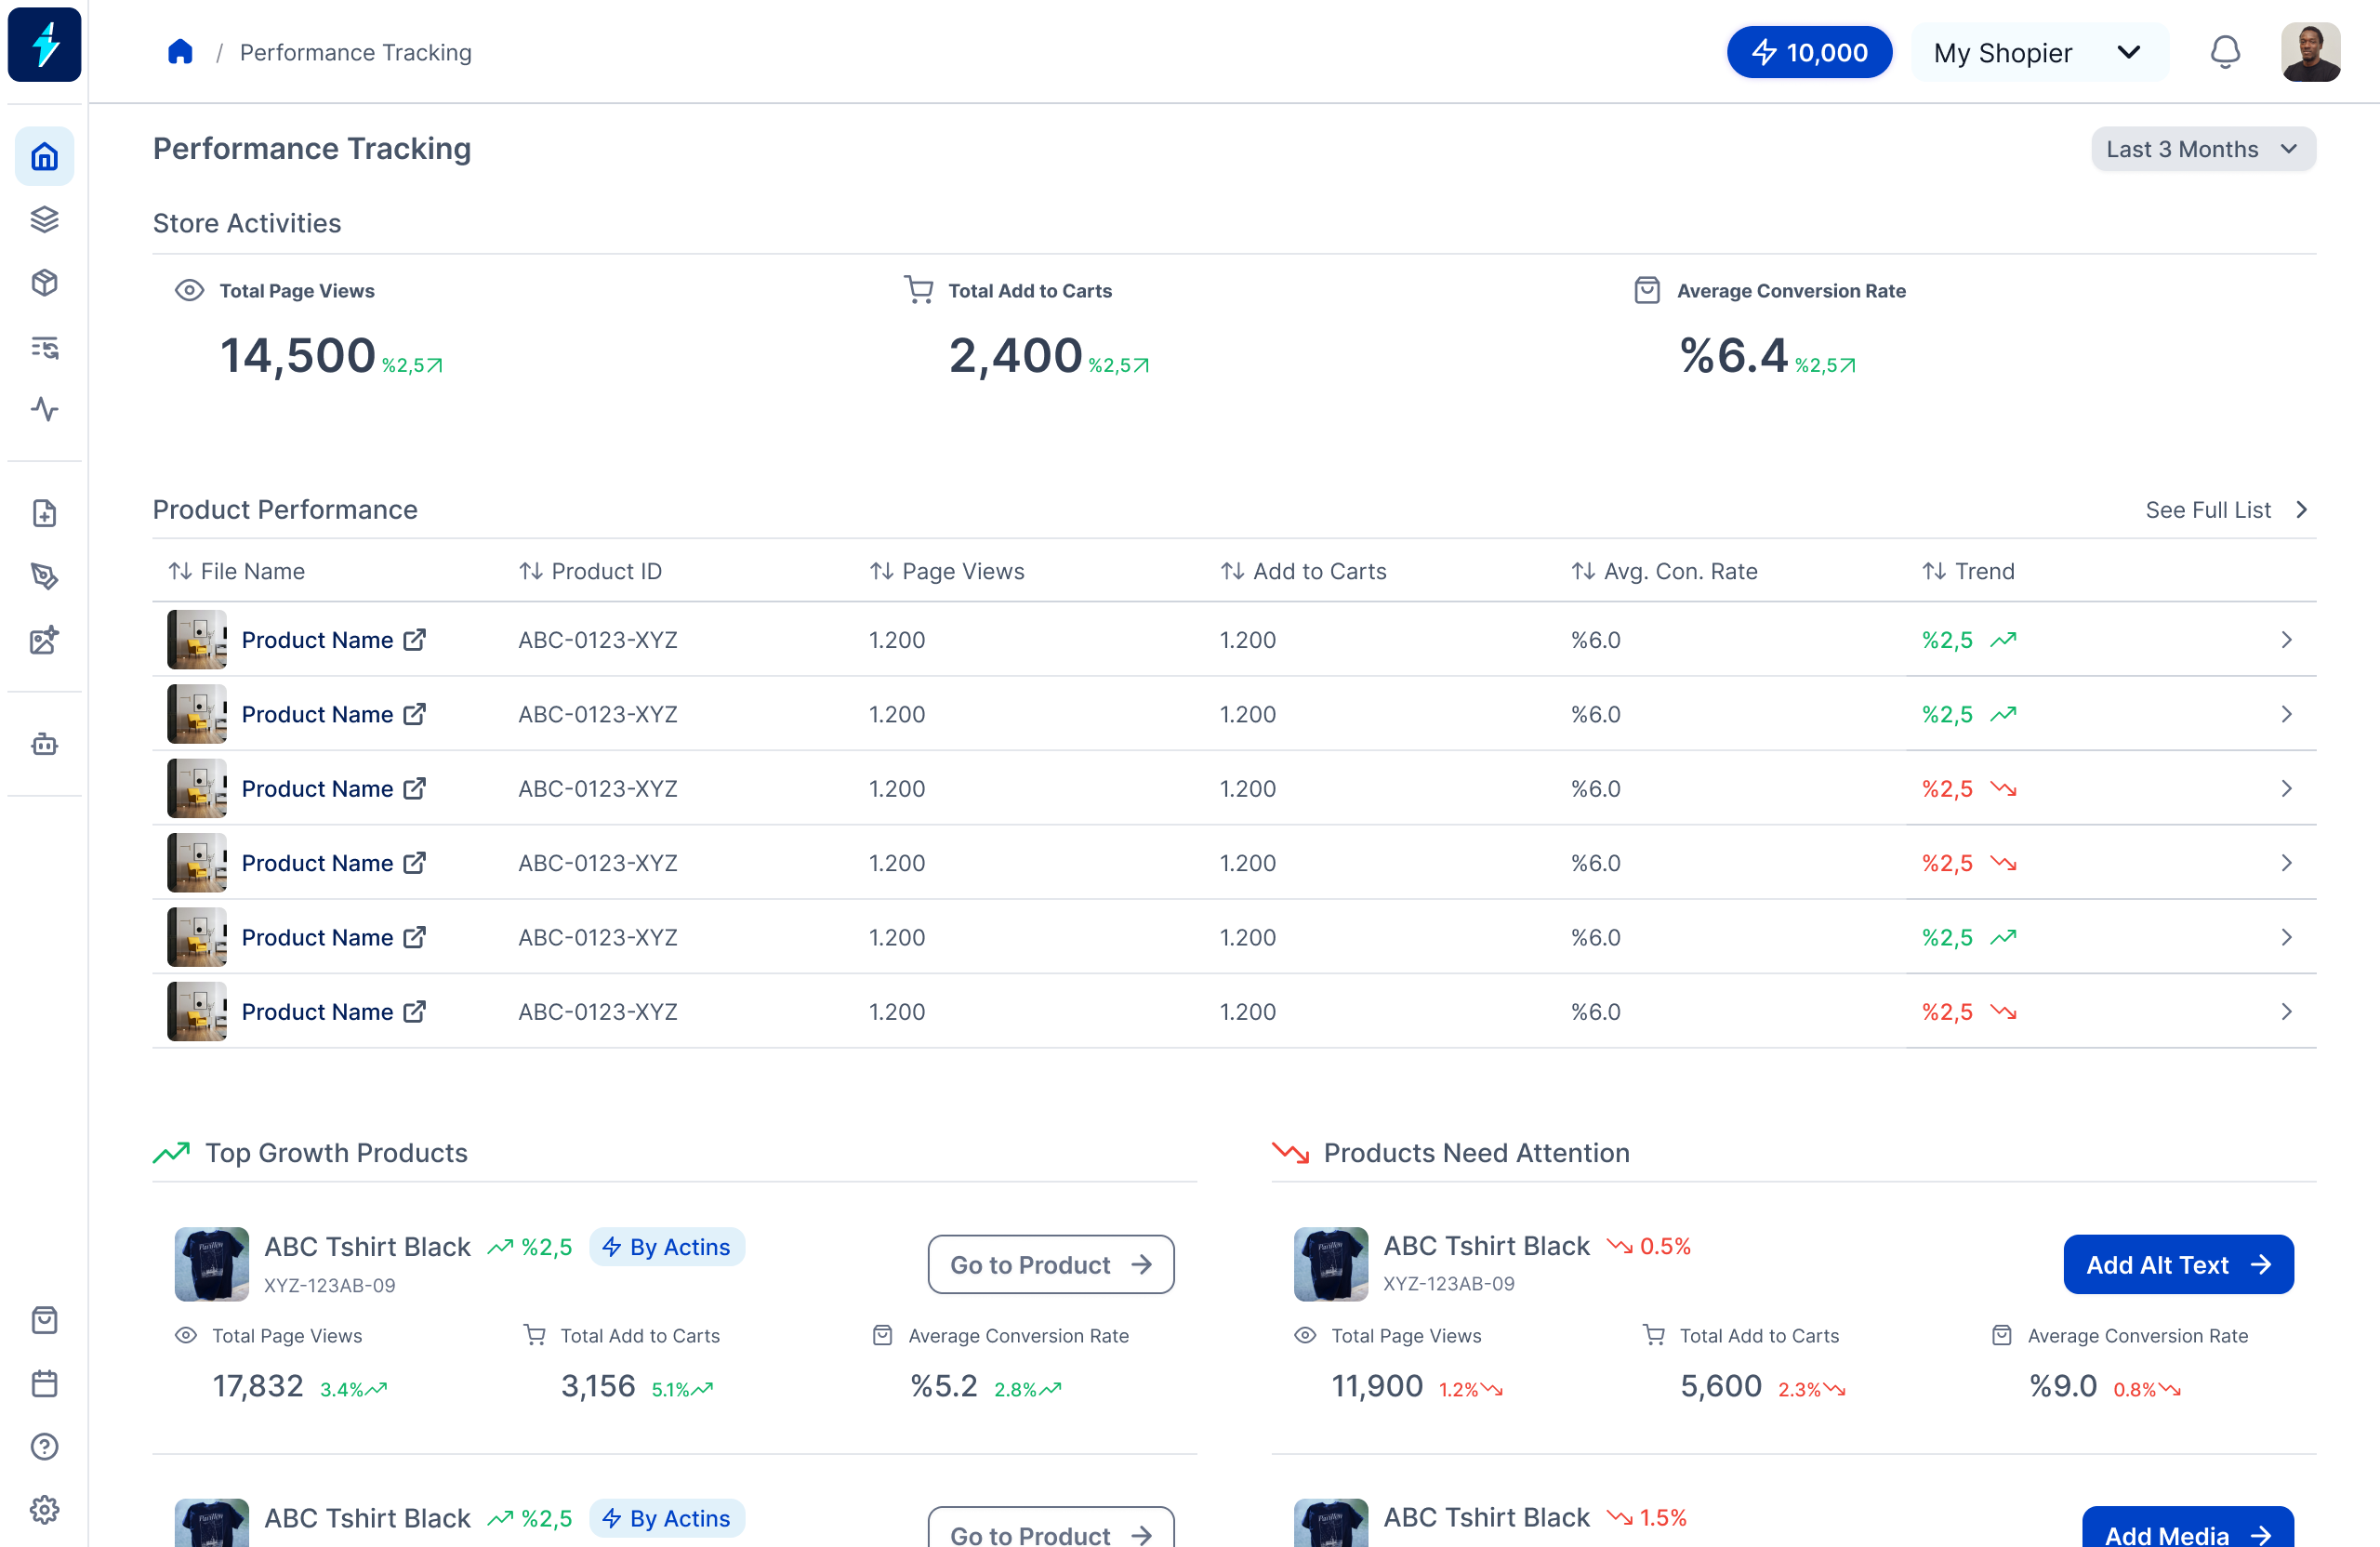2380x1547 pixels.
Task: Open the layers stack icon in sidebar
Action: coord(44,219)
